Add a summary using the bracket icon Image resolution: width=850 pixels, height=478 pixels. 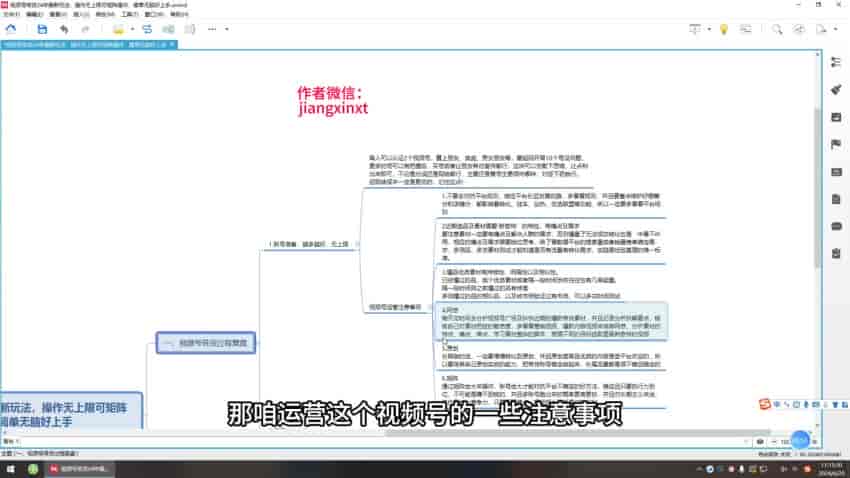point(190,29)
